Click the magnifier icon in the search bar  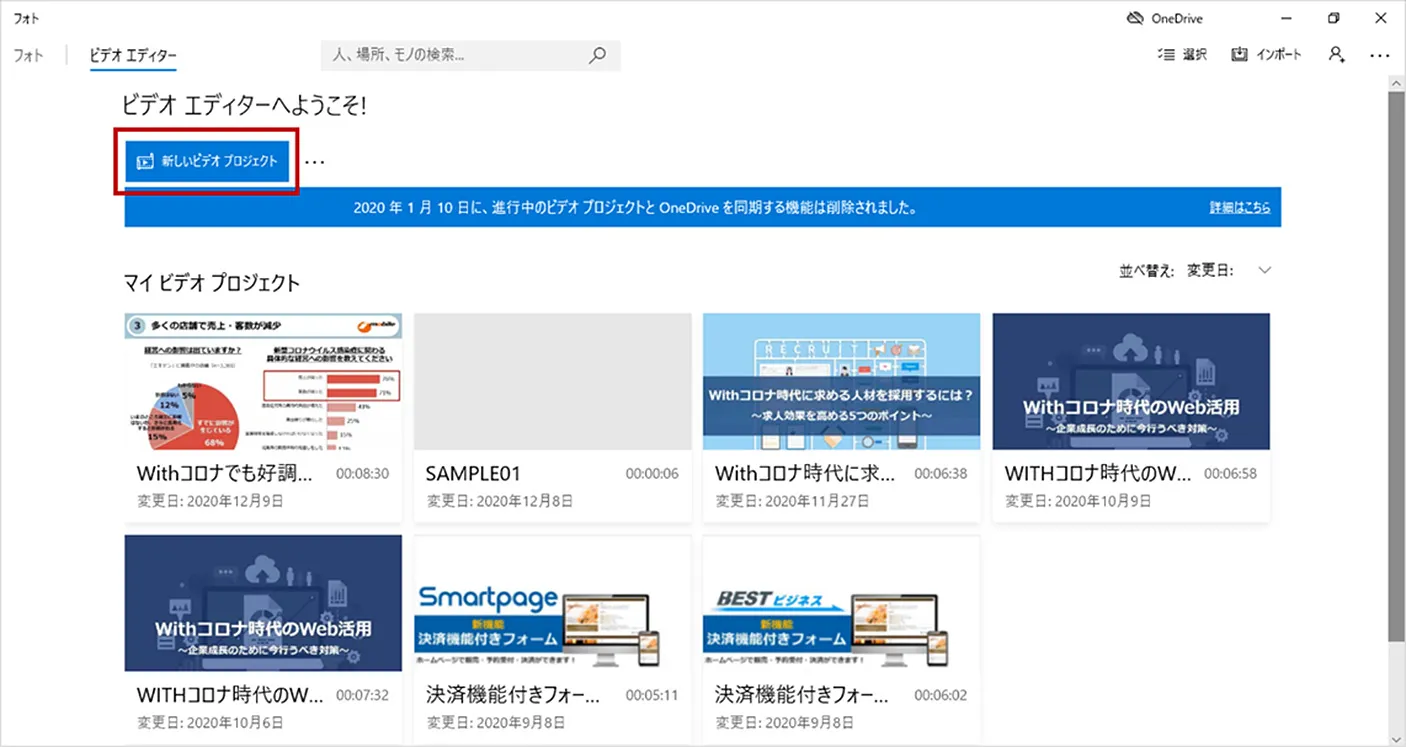pos(597,55)
